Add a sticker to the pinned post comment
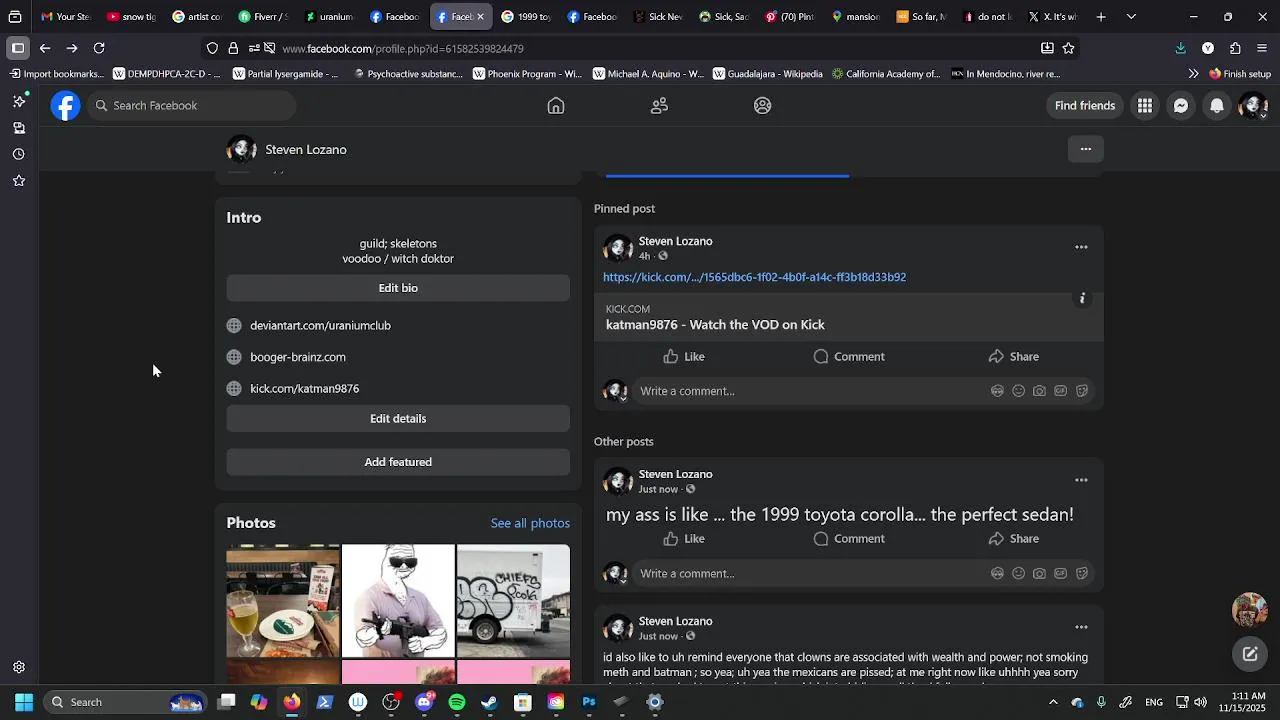The height and width of the screenshot is (720, 1280). pyautogui.click(x=1081, y=391)
